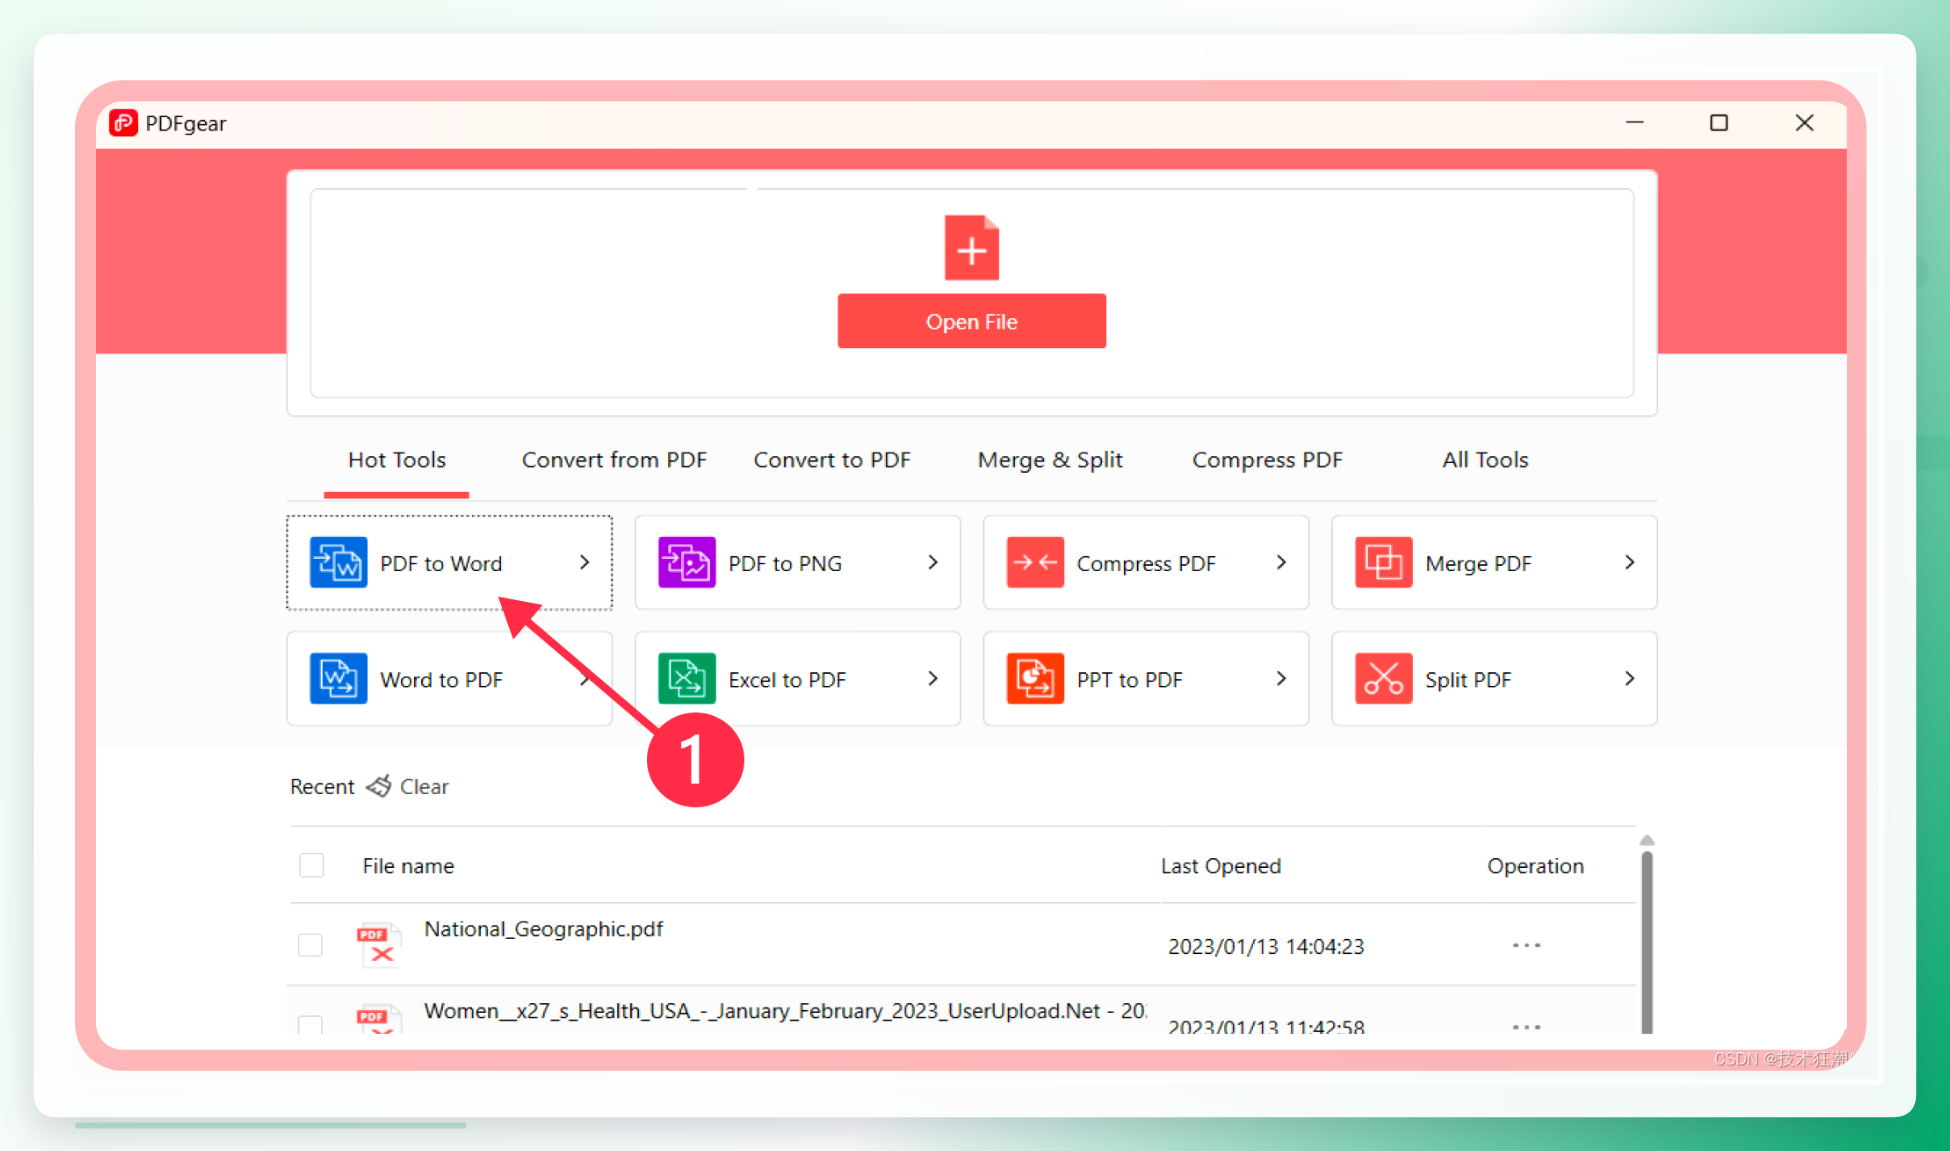Image resolution: width=1950 pixels, height=1151 pixels.
Task: Click the File name column header
Action: [x=408, y=866]
